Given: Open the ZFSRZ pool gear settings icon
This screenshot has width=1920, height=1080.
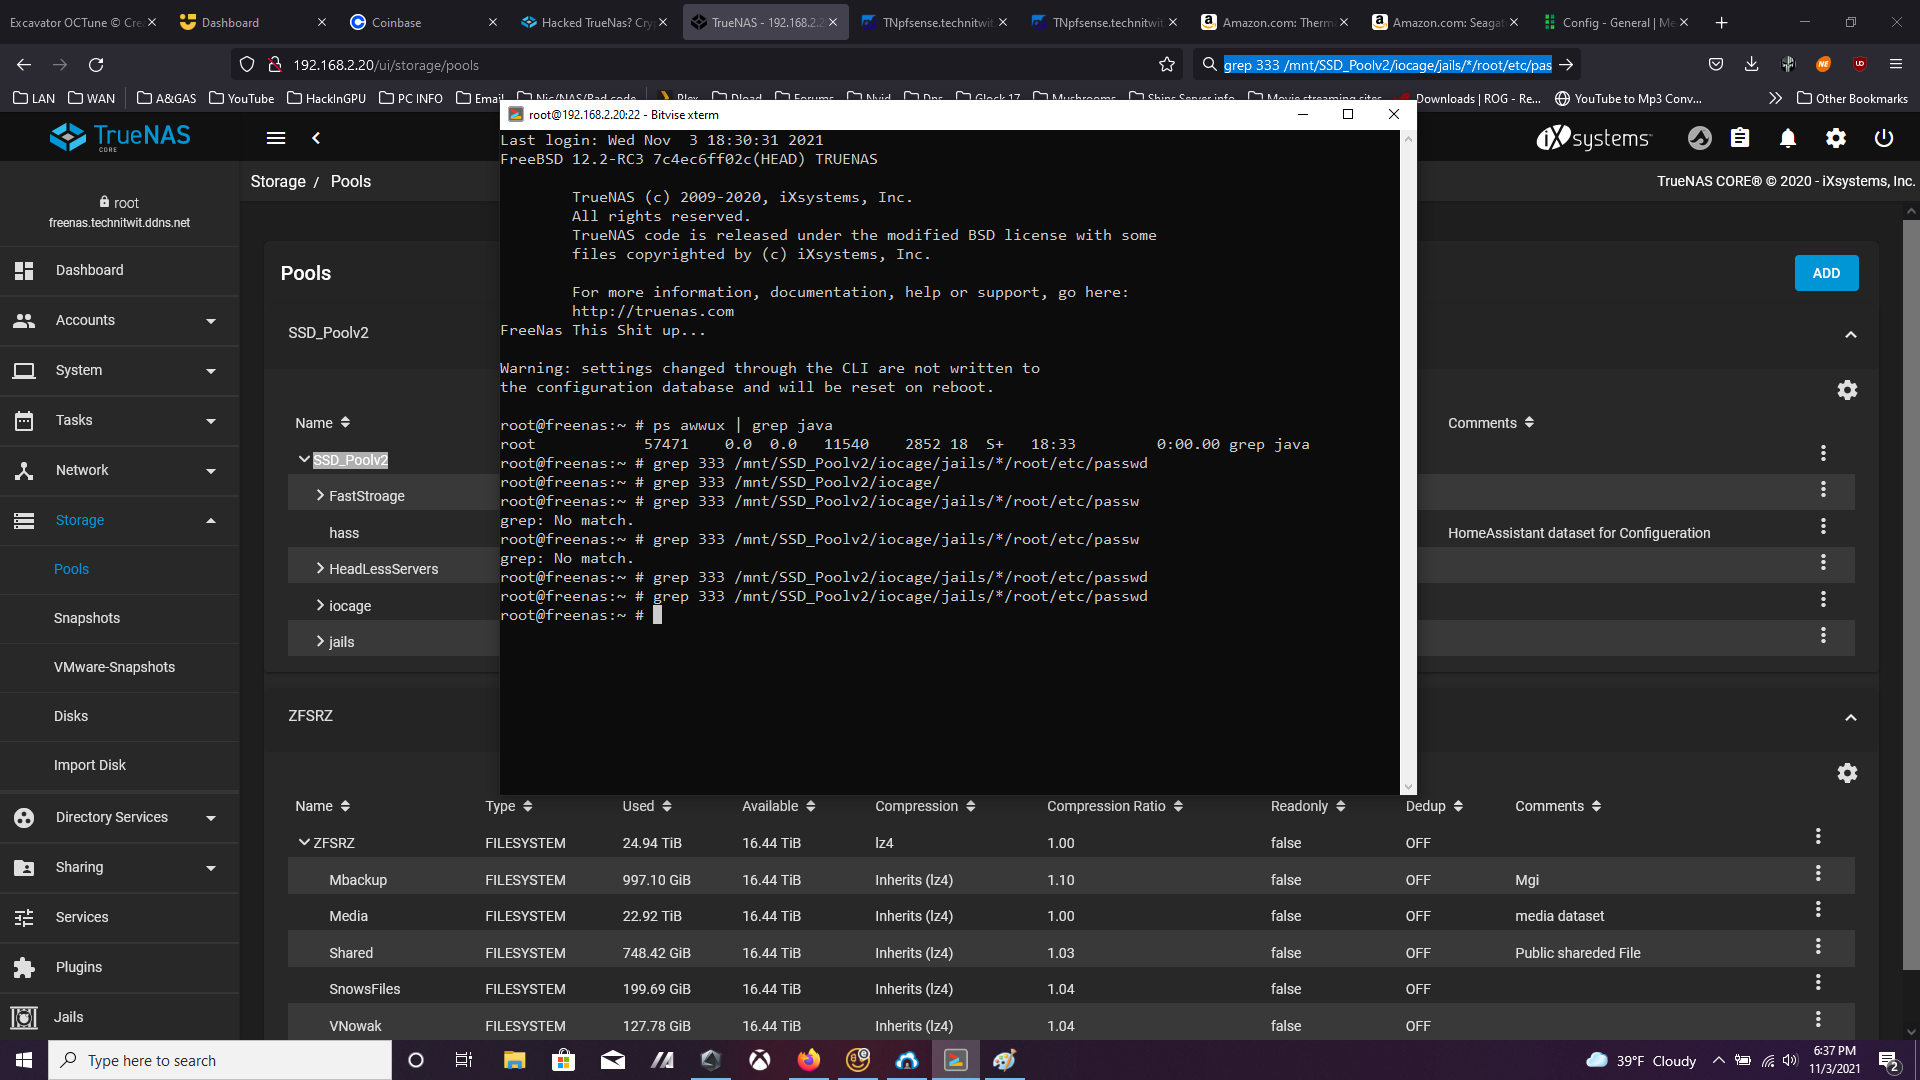Looking at the screenshot, I should click(1847, 773).
